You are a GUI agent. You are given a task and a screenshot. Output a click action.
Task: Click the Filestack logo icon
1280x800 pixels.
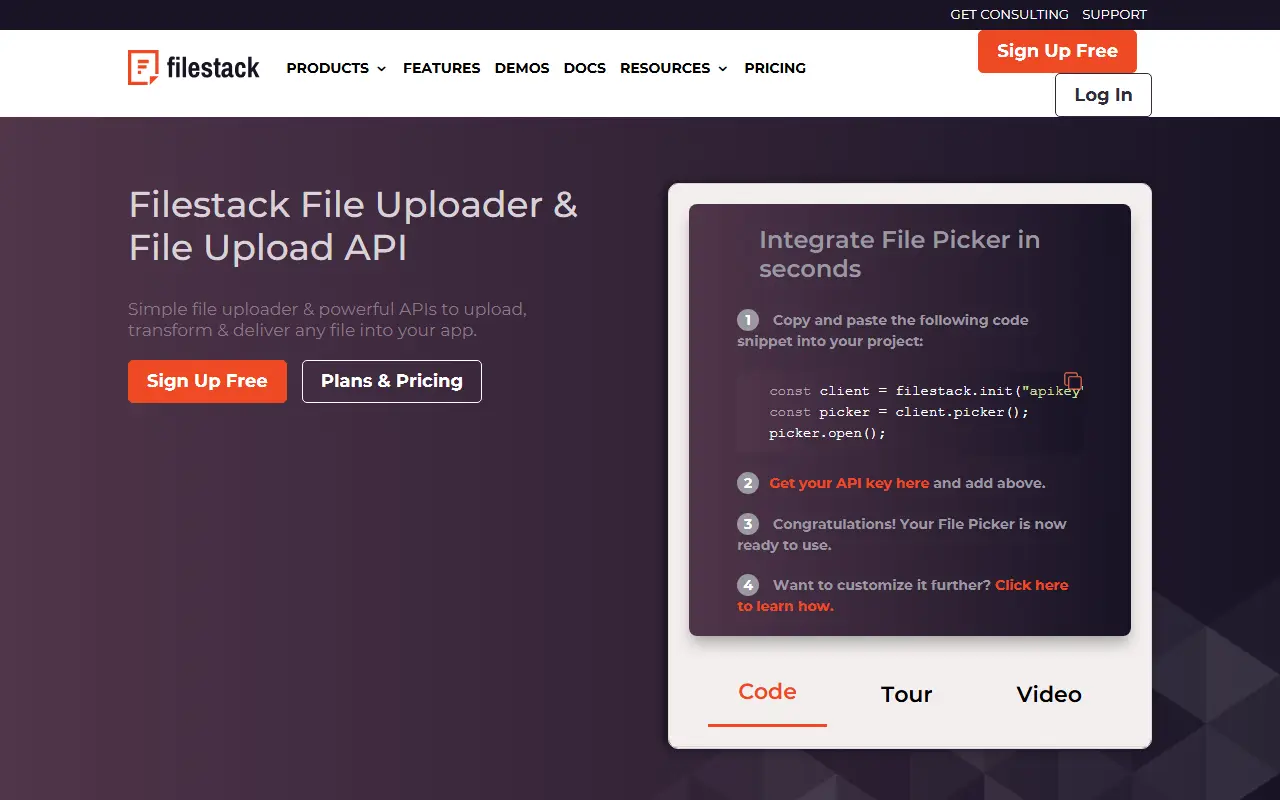tap(144, 68)
